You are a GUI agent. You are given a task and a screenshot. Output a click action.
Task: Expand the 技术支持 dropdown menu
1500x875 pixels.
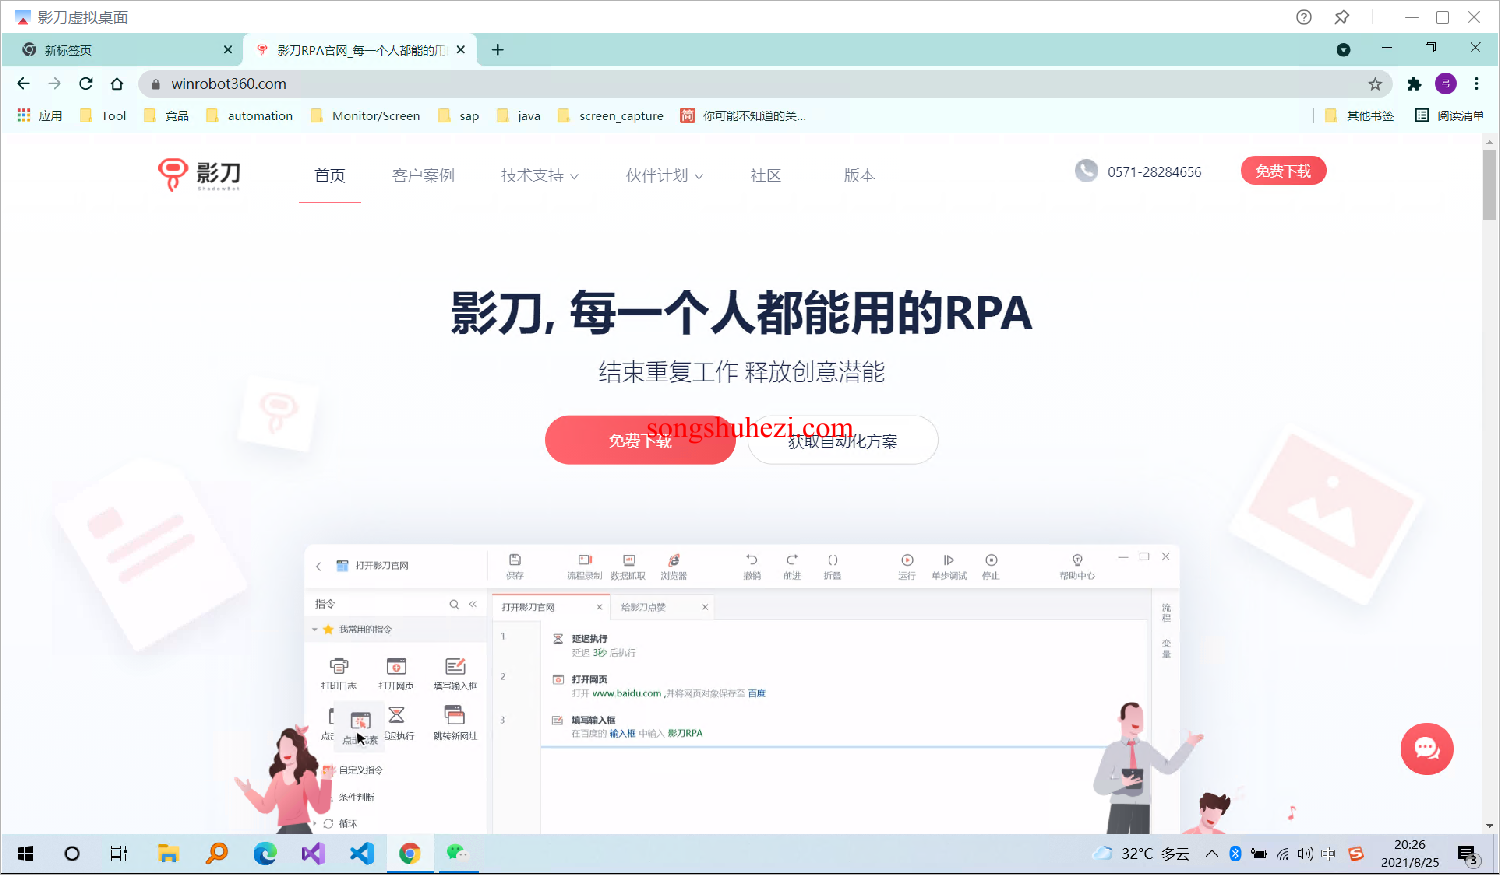pos(540,176)
